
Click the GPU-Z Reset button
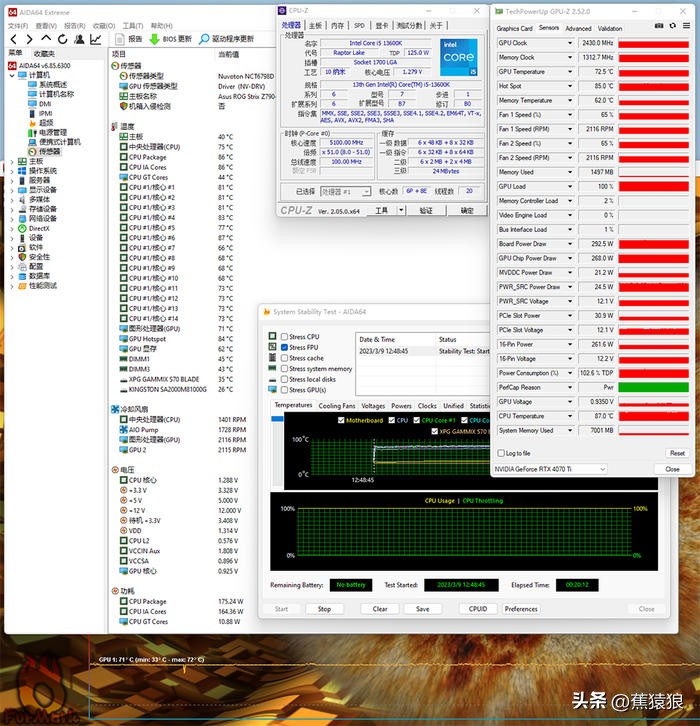click(x=677, y=453)
